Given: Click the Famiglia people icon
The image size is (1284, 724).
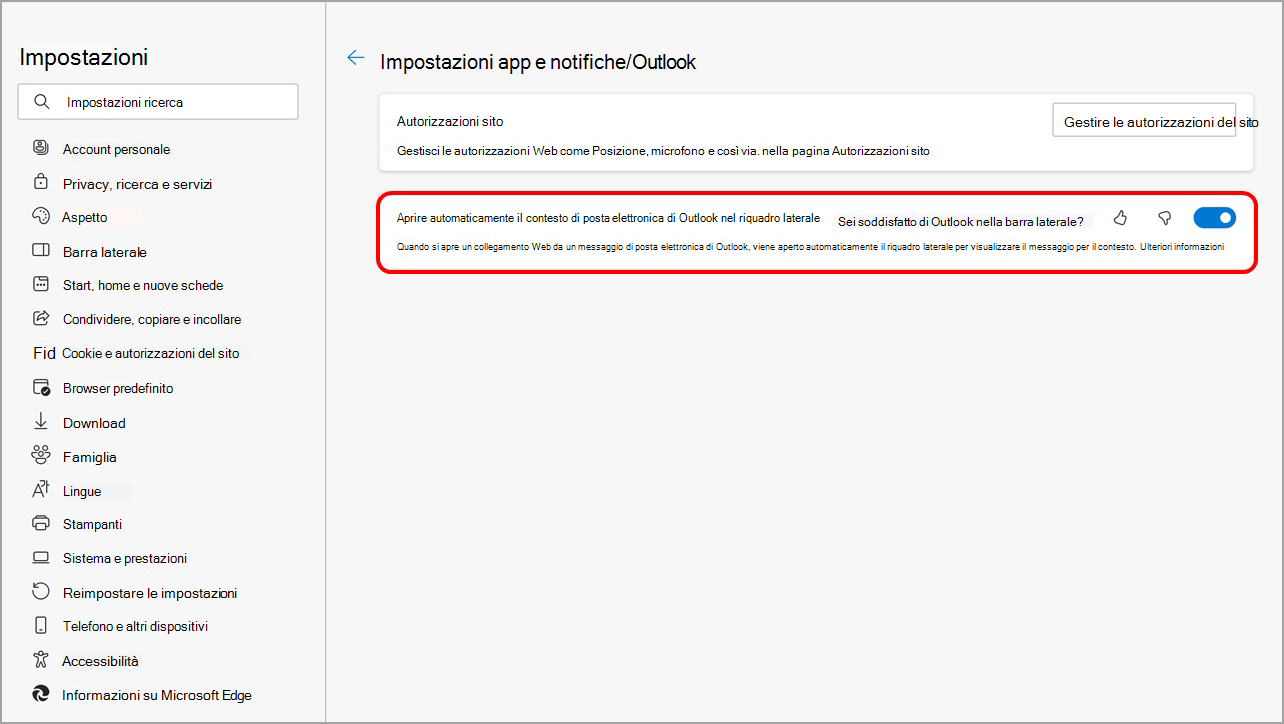Looking at the screenshot, I should click(41, 455).
